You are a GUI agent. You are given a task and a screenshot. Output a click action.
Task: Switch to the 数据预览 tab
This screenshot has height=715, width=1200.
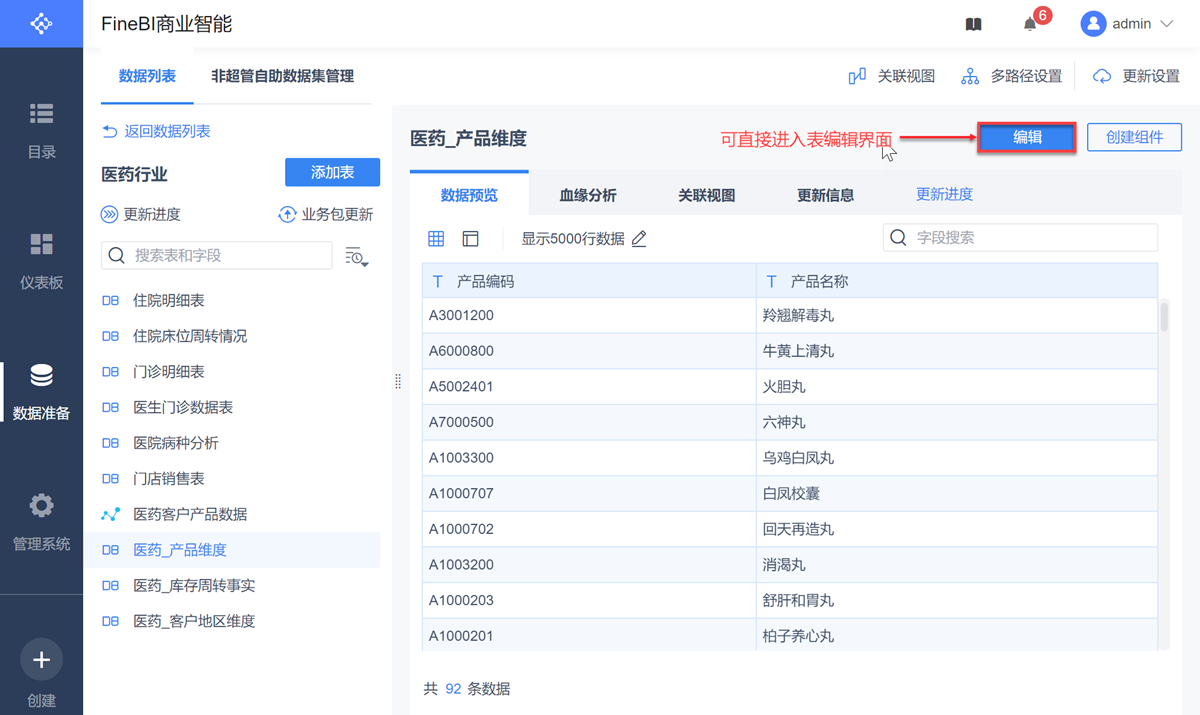point(469,195)
